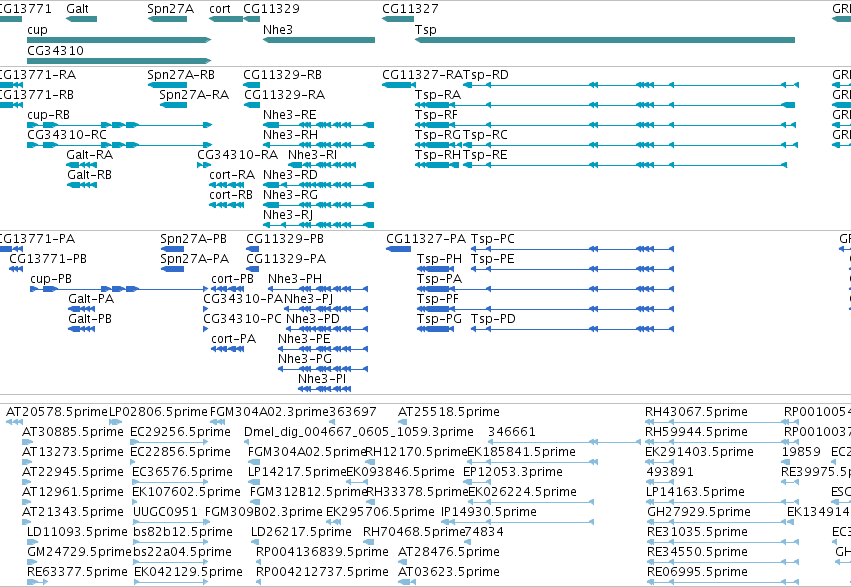Image resolution: width=851 pixels, height=587 pixels.
Task: Select the Galt-RB transcript
Action: [82, 186]
